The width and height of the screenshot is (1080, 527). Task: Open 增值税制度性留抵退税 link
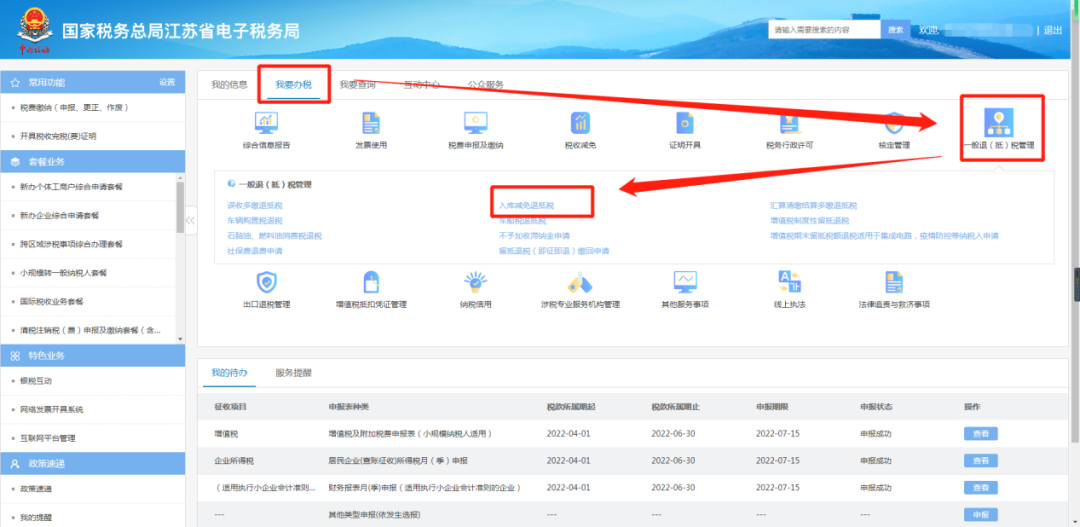pyautogui.click(x=809, y=220)
